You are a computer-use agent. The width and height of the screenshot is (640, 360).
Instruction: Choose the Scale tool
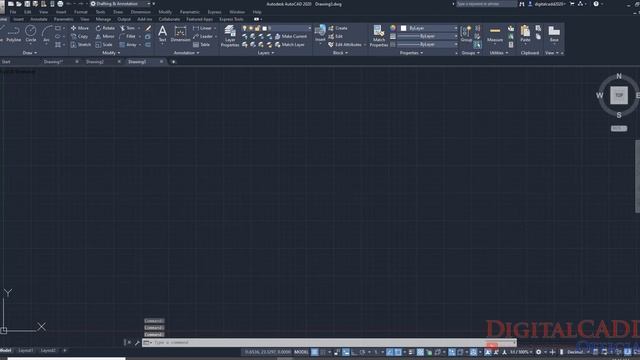104,44
